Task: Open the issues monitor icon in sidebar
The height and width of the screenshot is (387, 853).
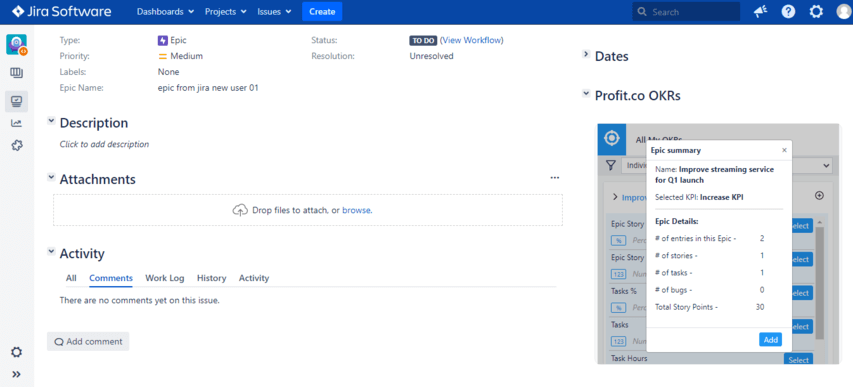Action: [x=16, y=101]
